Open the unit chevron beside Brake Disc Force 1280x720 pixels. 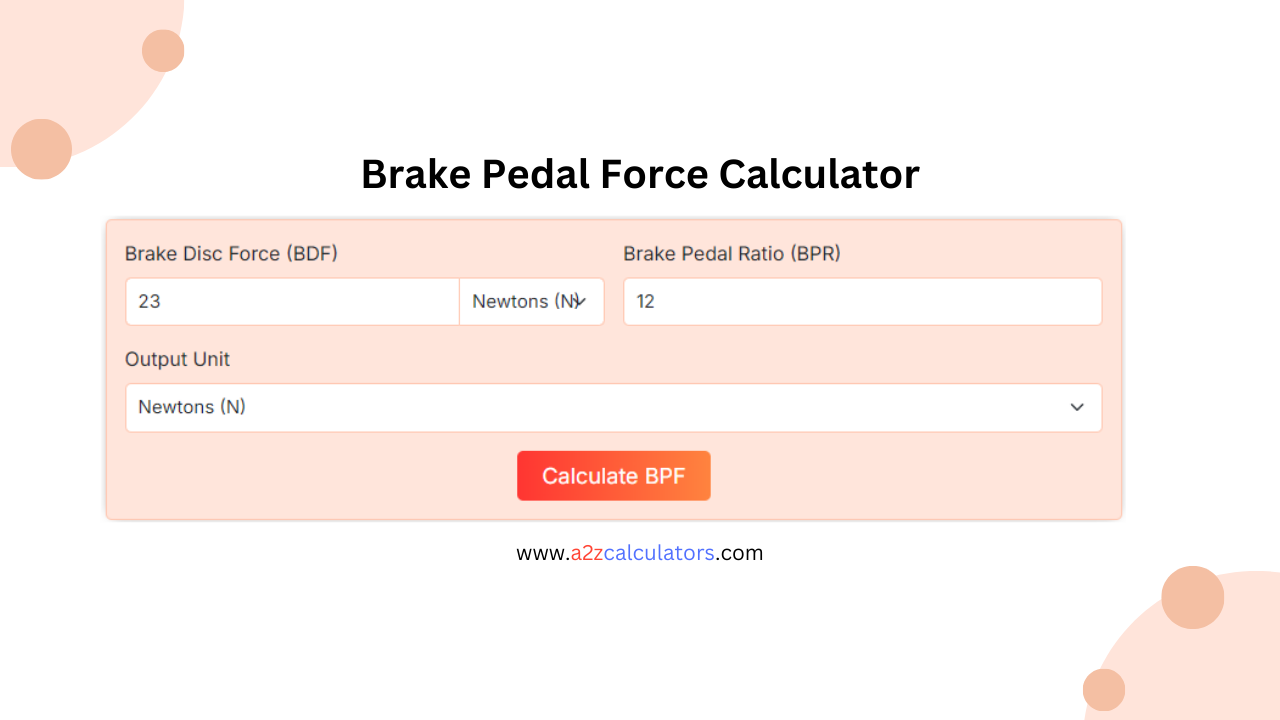tap(580, 301)
